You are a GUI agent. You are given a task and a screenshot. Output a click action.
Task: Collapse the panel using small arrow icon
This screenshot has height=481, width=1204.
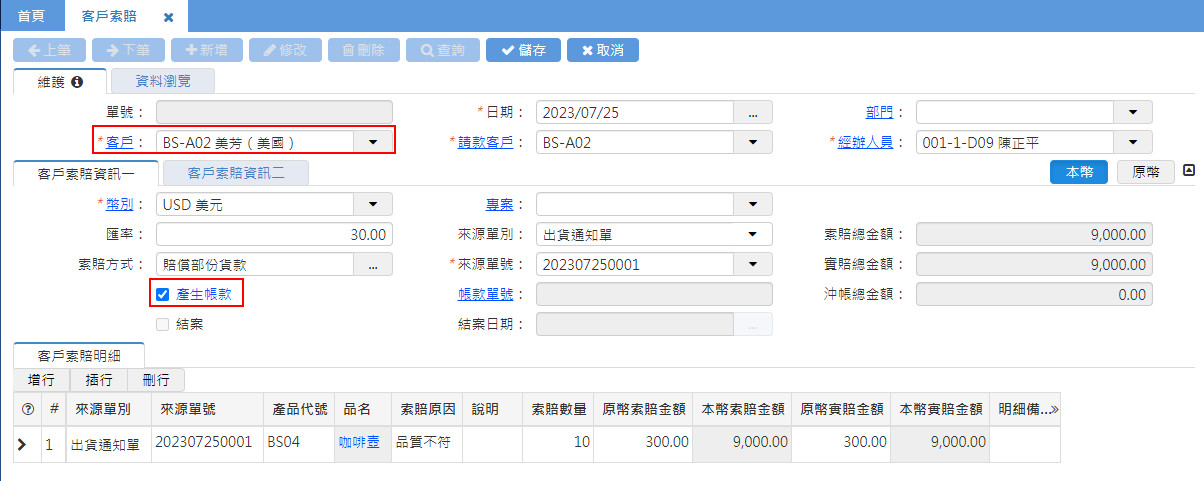[x=1189, y=171]
